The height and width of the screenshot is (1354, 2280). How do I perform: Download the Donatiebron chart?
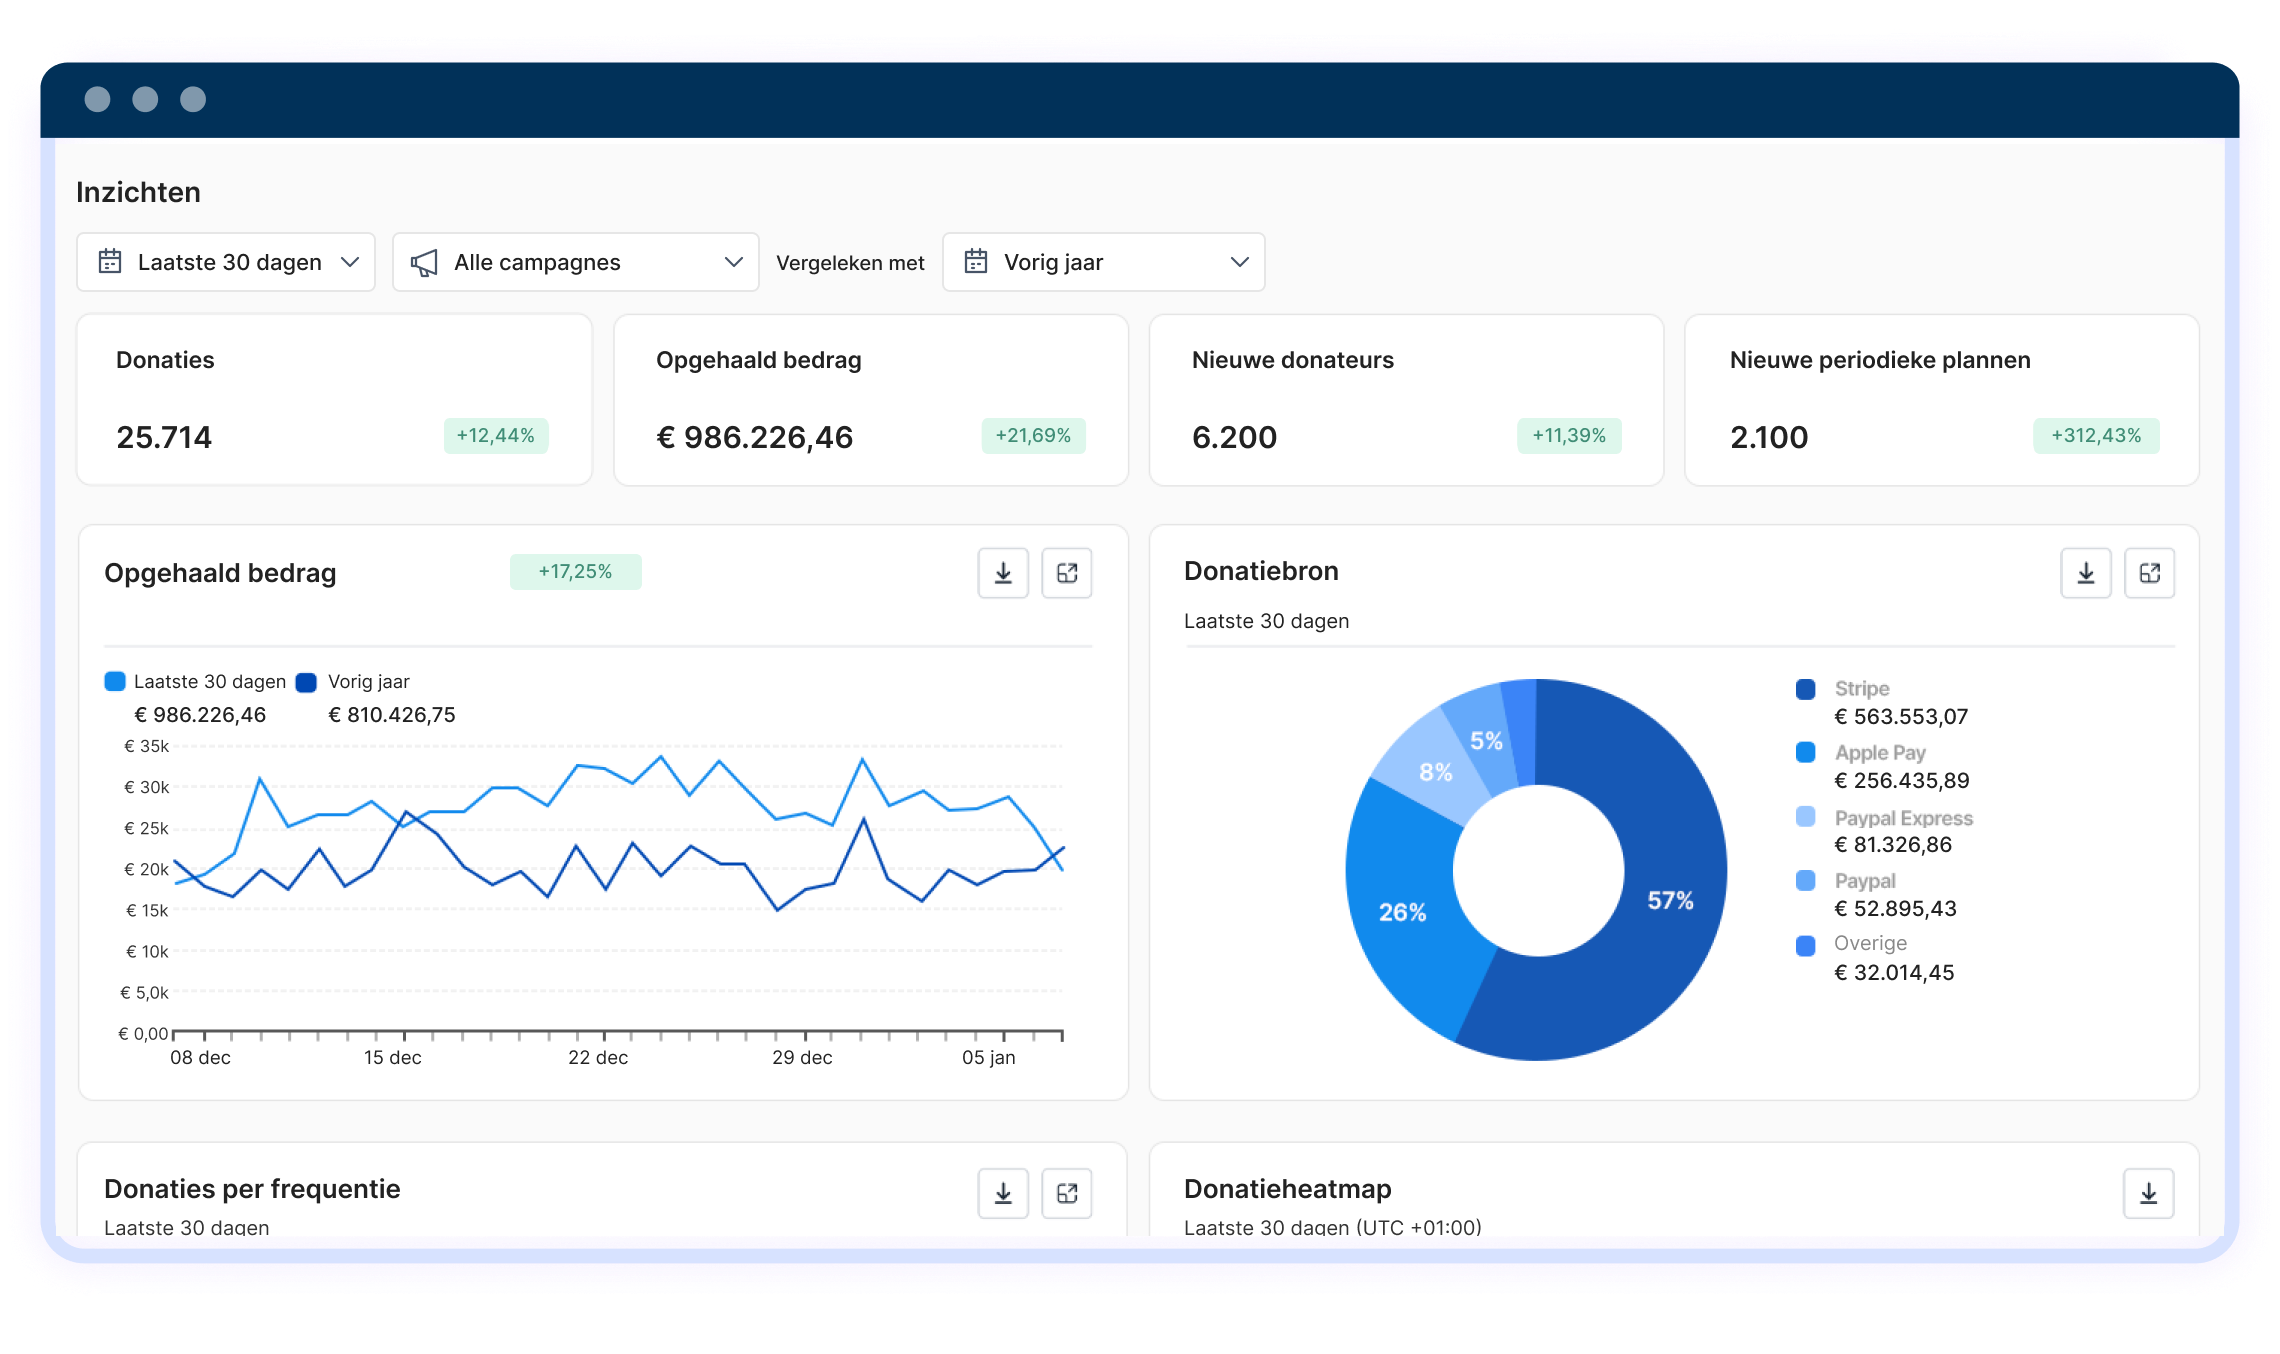pyautogui.click(x=2086, y=573)
